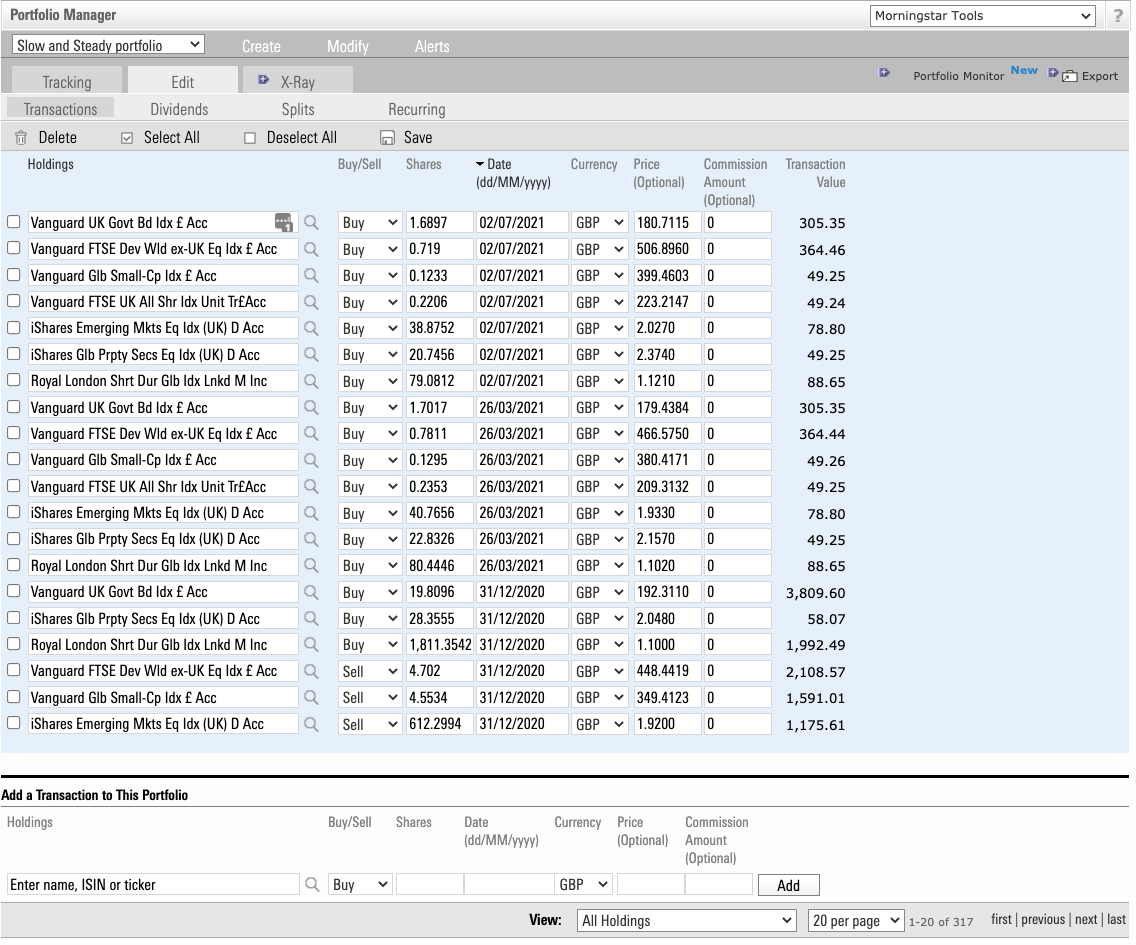Viewport: 1136px width, 945px height.
Task: Change the 20 per page dropdown
Action: click(x=855, y=920)
